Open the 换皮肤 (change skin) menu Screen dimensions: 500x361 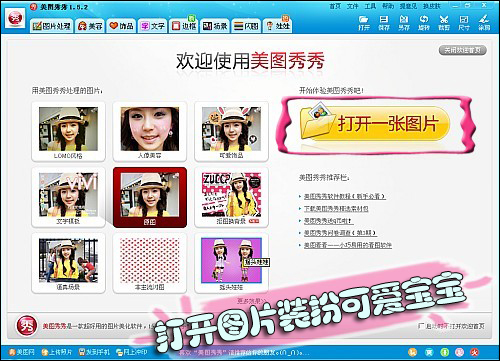[432, 6]
